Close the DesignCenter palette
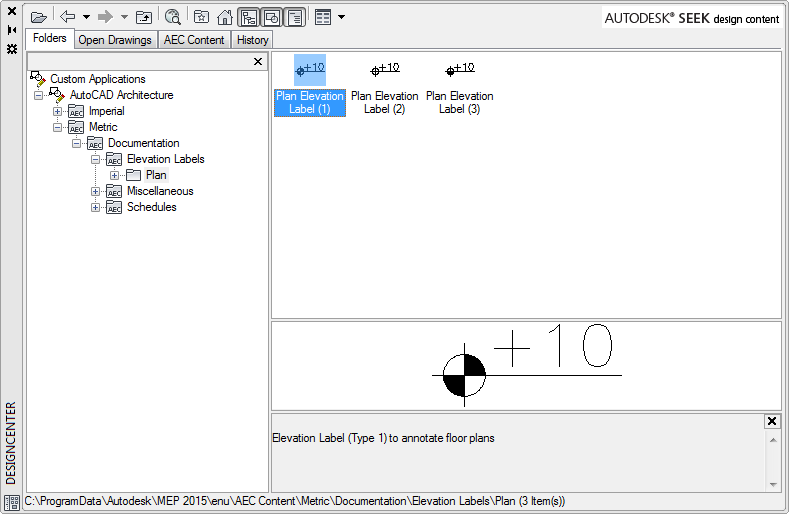Viewport: 789px width, 514px height. click(x=12, y=11)
